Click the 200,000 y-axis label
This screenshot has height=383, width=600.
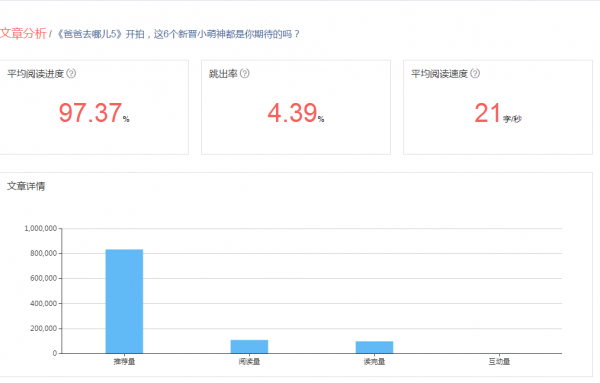click(x=44, y=328)
